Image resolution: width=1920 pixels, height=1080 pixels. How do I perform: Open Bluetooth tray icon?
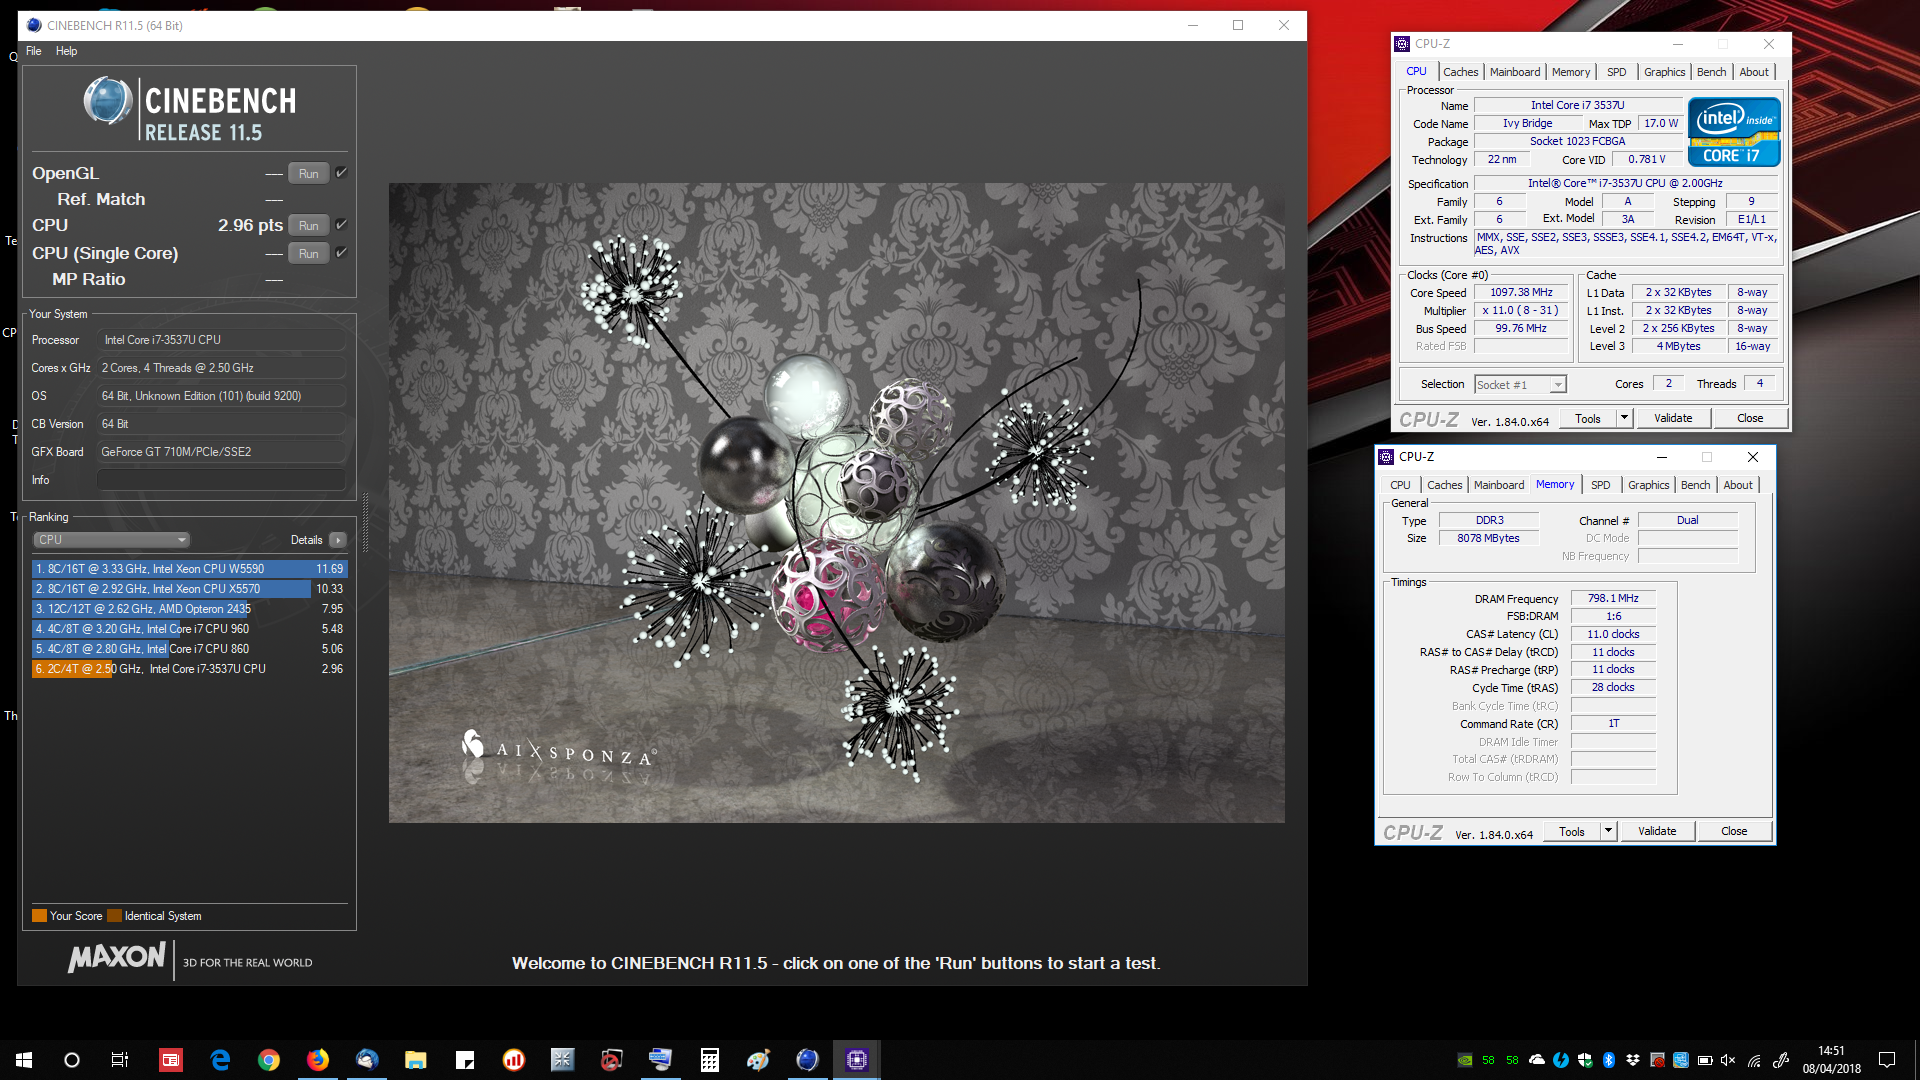tap(1609, 1060)
